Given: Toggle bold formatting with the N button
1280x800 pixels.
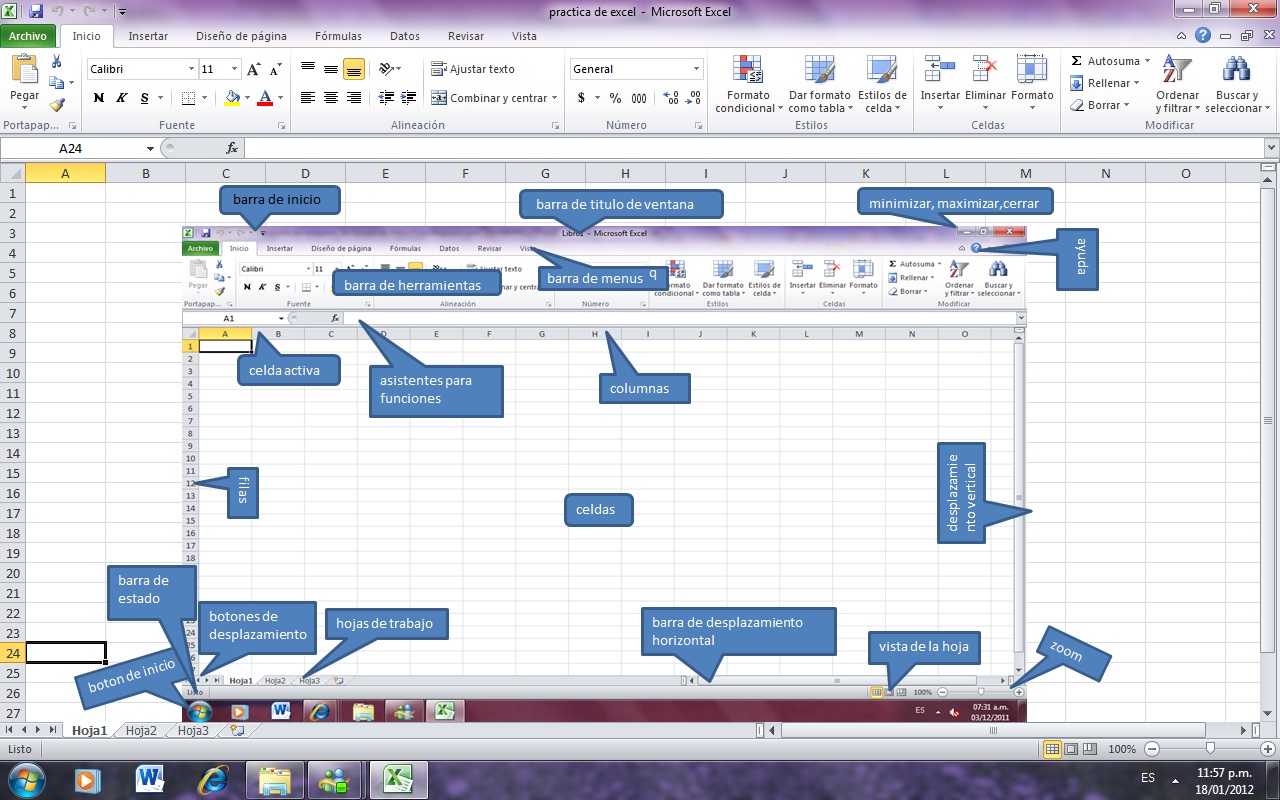Looking at the screenshot, I should click(98, 99).
